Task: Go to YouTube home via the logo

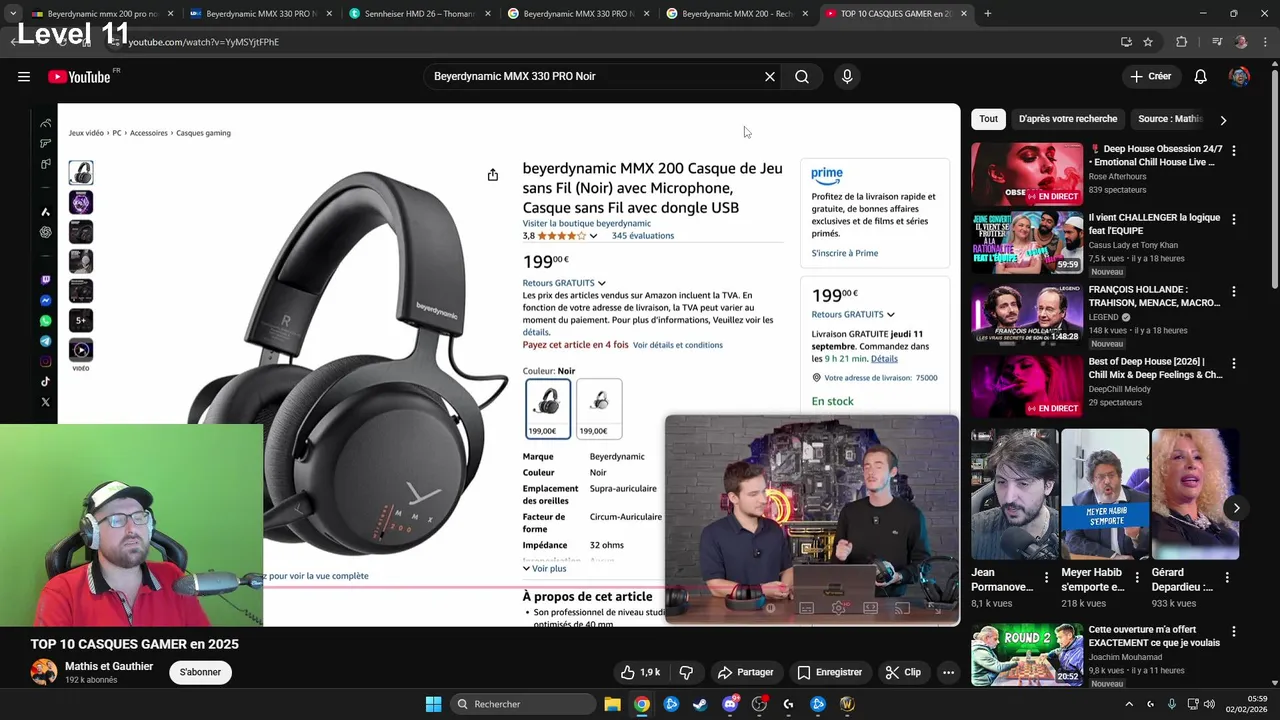Action: 79,77
